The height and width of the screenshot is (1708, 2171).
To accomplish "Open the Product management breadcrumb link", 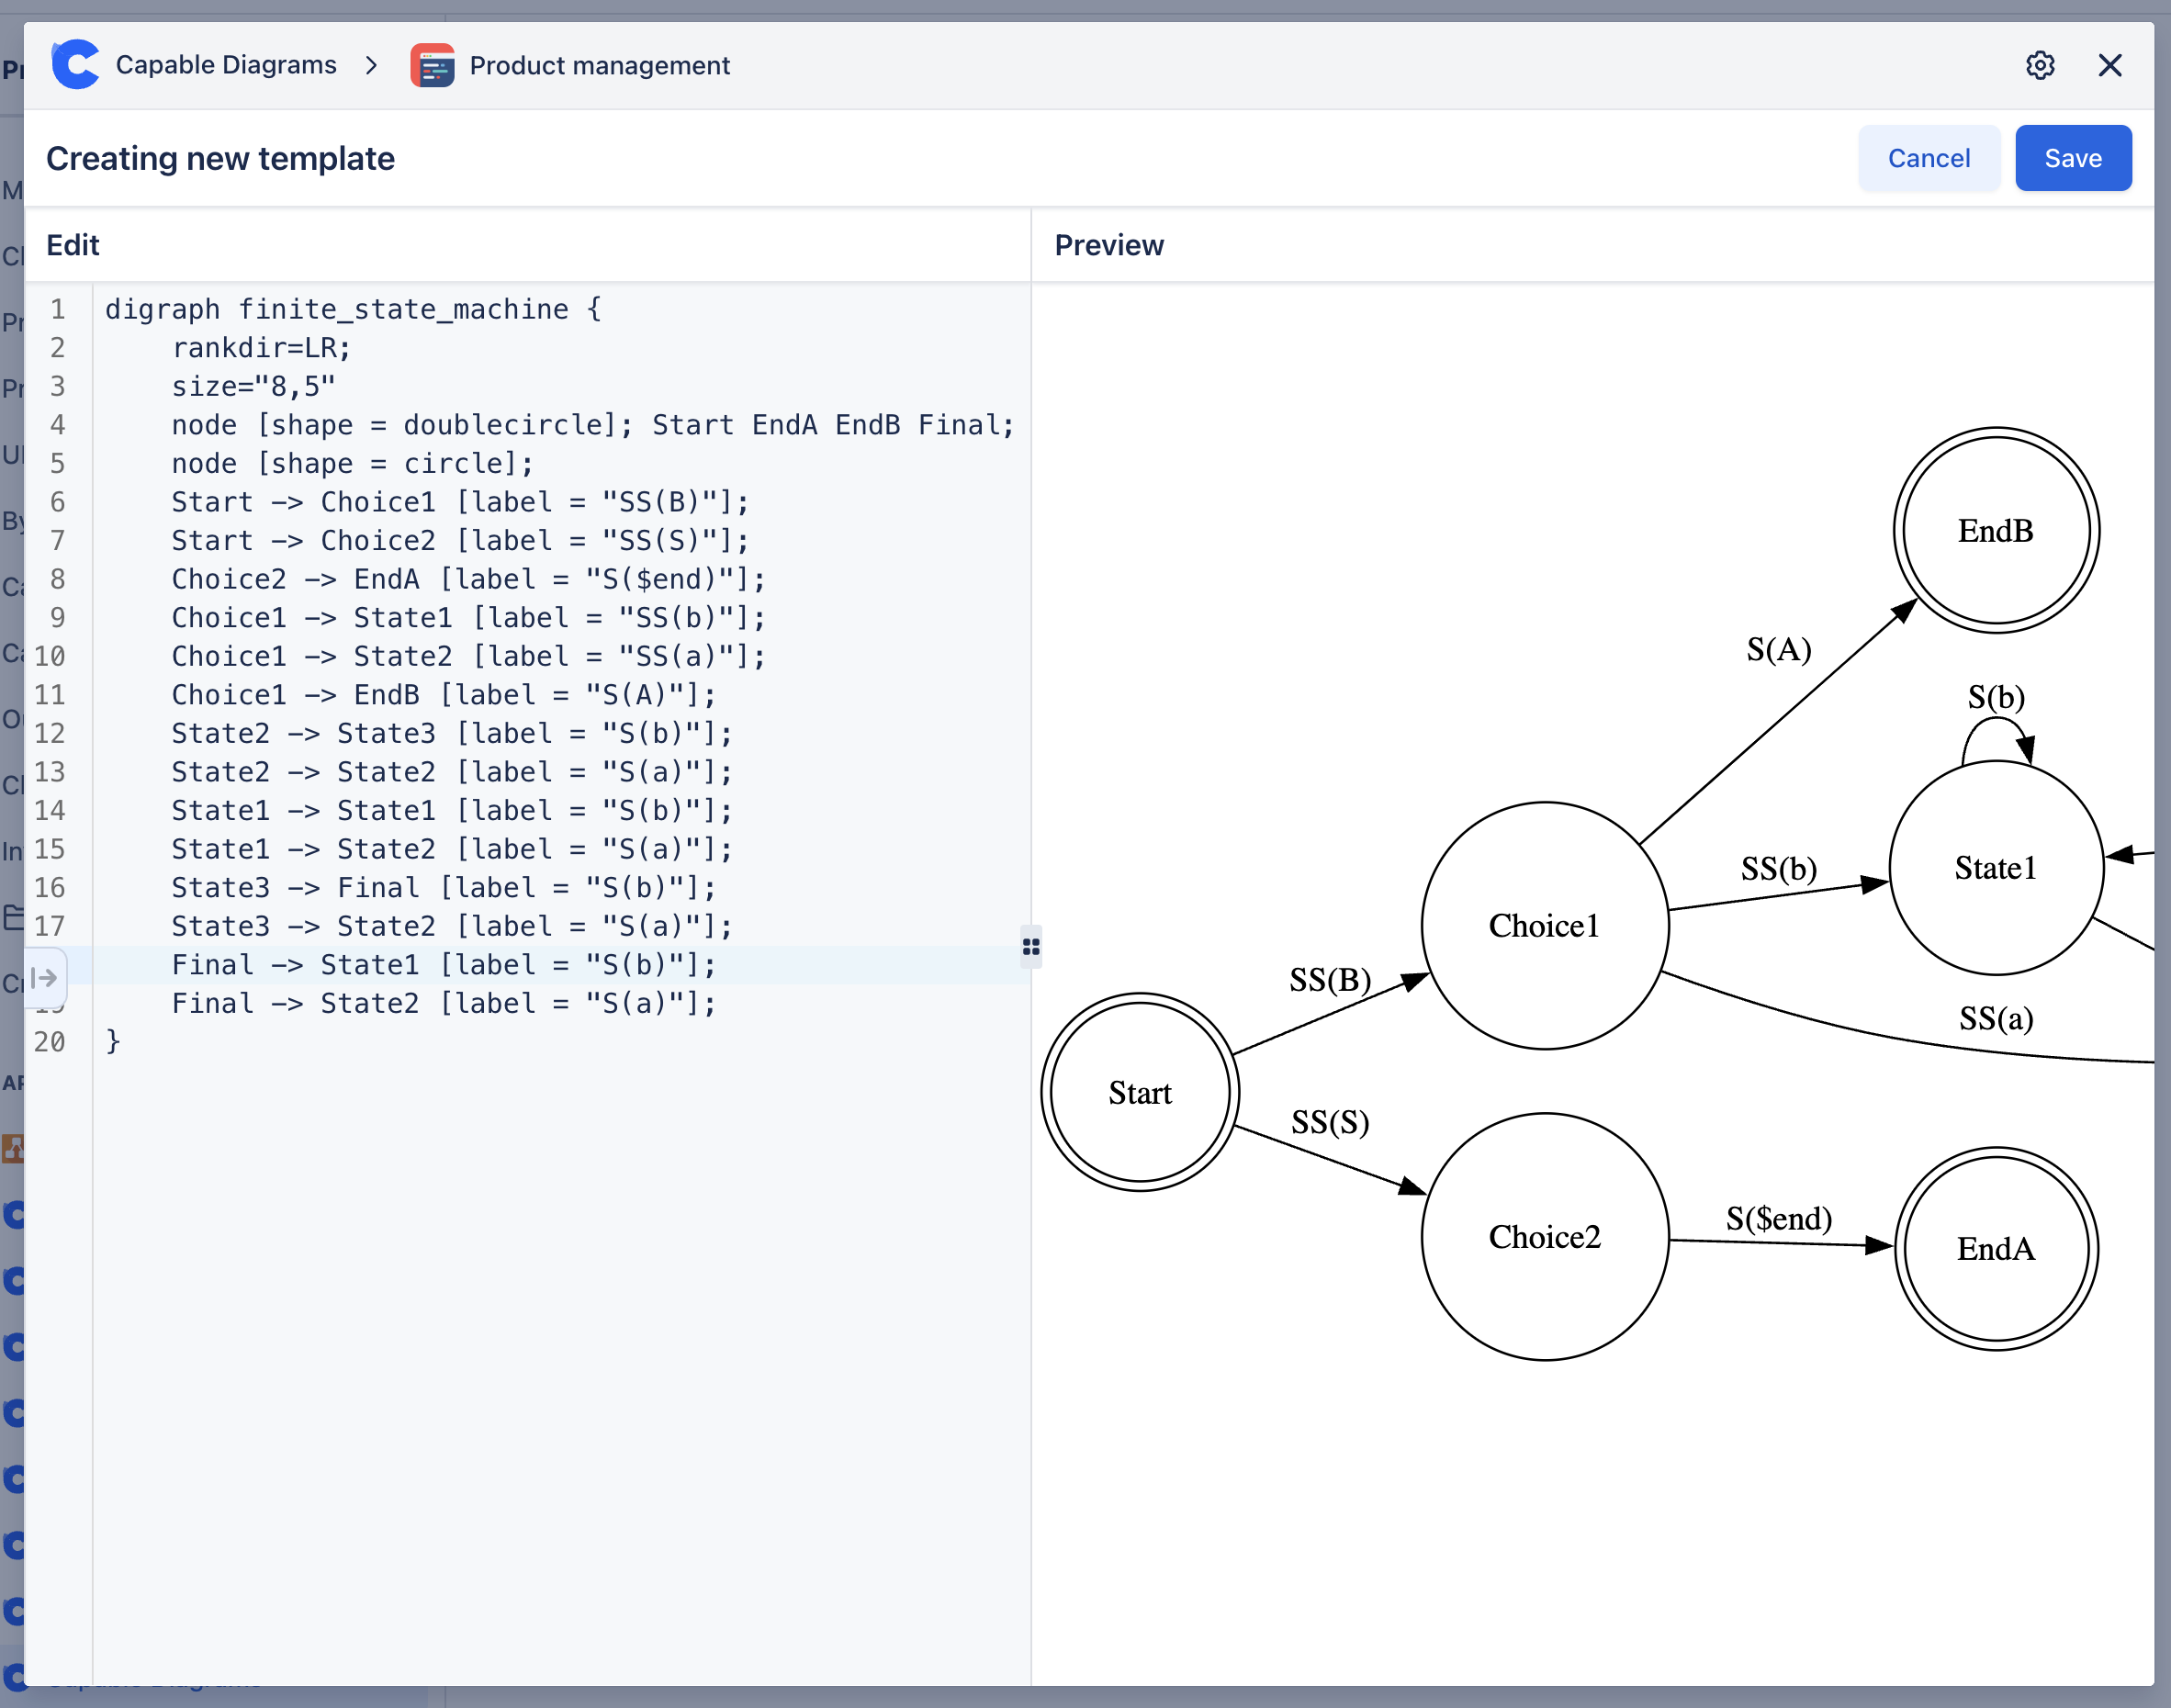I will (x=600, y=65).
